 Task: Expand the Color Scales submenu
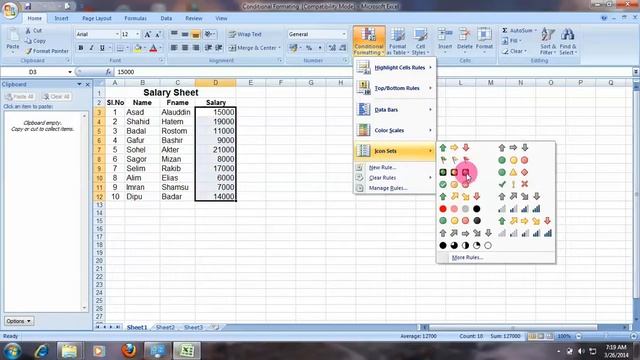point(394,131)
